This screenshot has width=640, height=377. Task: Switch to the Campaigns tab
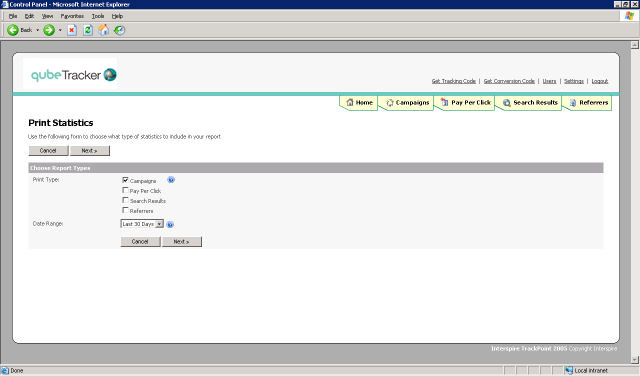click(407, 103)
